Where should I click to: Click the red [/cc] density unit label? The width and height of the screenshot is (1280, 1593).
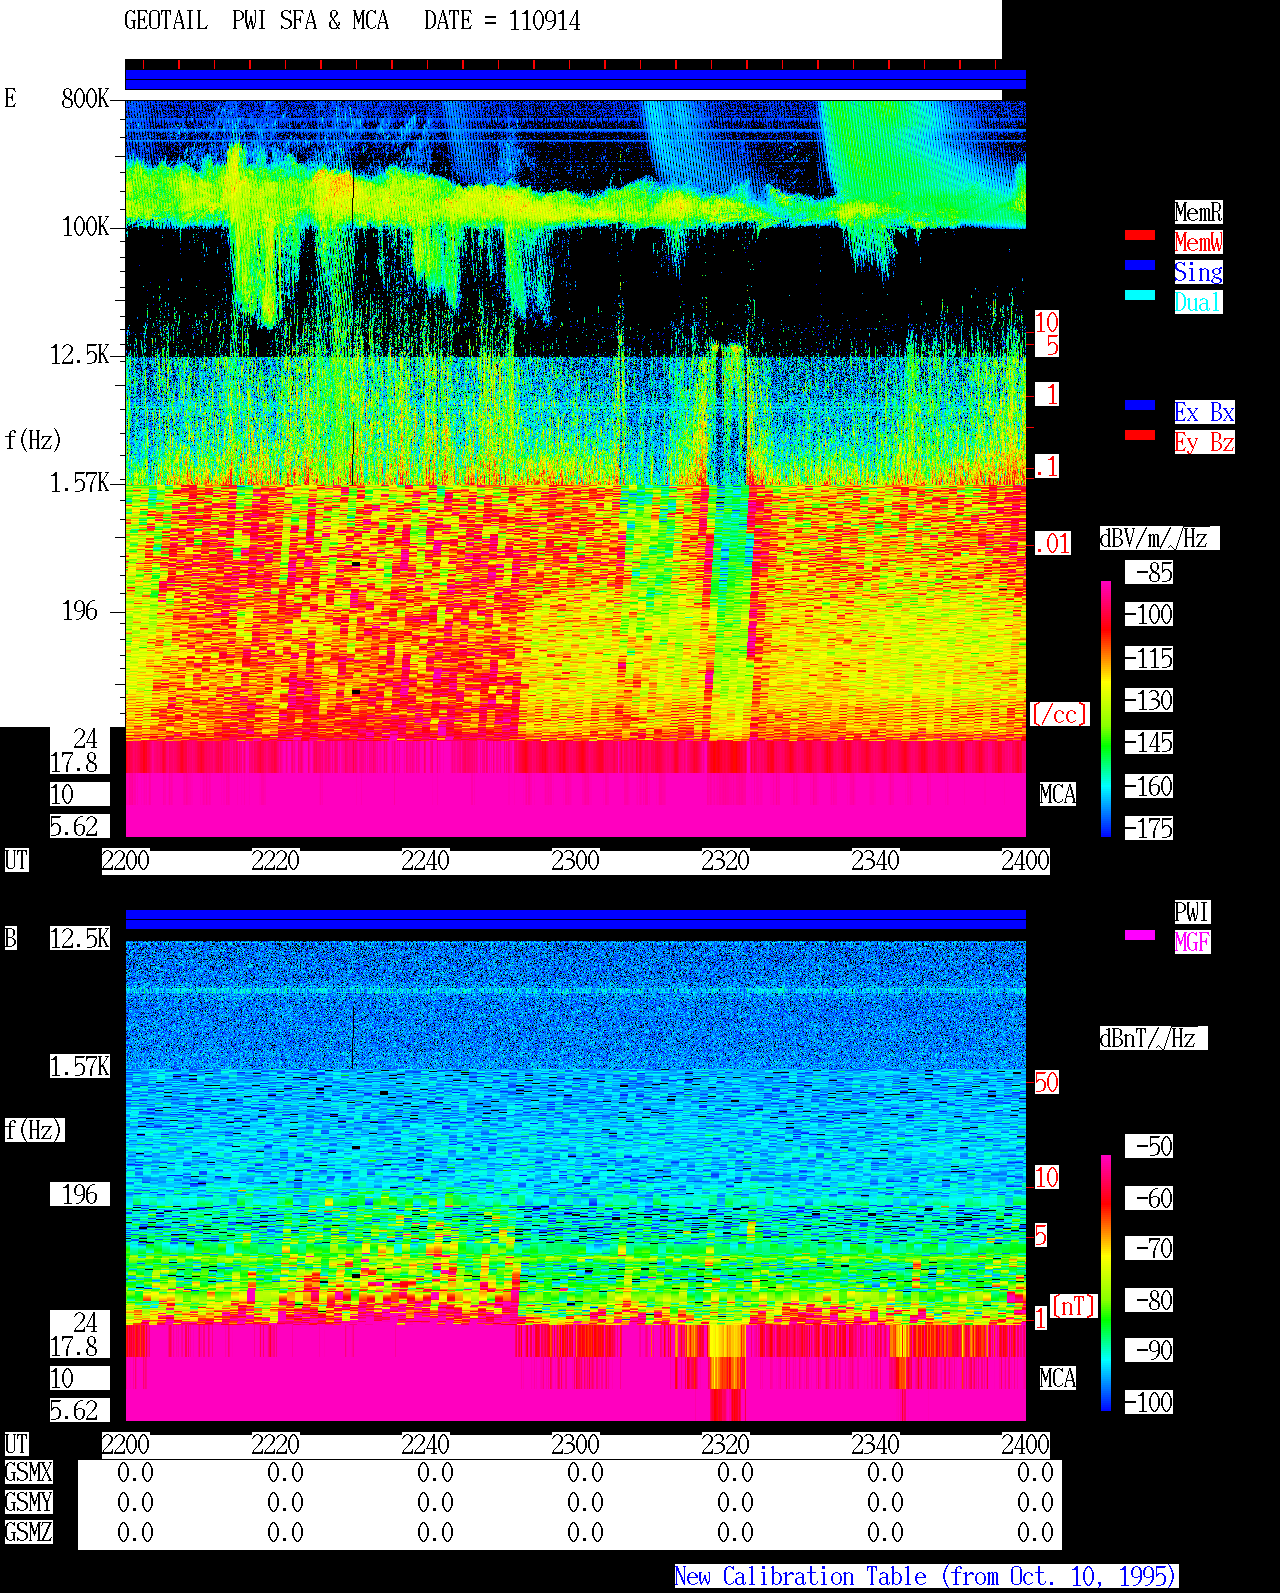pyautogui.click(x=1059, y=714)
